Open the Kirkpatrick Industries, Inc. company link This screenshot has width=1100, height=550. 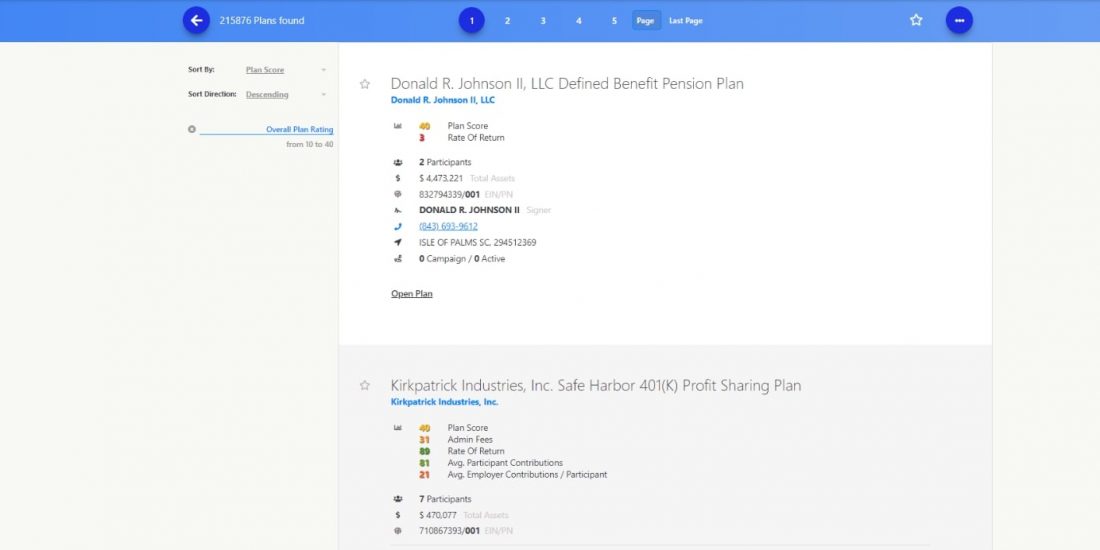click(444, 402)
